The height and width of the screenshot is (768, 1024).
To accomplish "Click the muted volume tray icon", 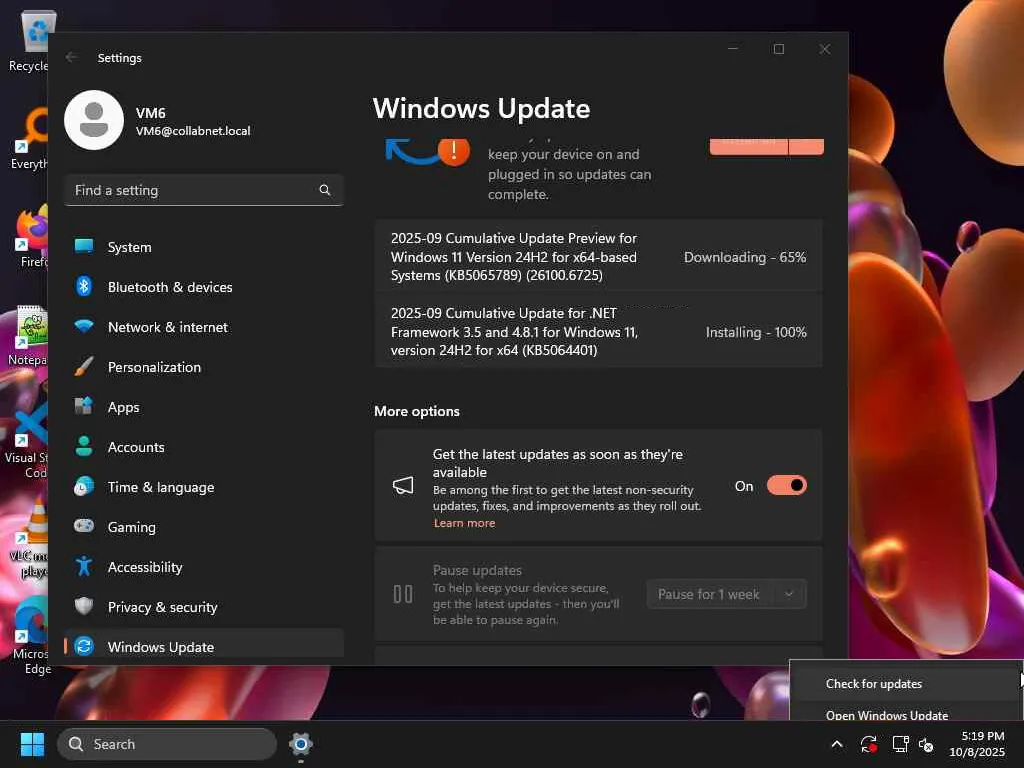I will point(926,744).
